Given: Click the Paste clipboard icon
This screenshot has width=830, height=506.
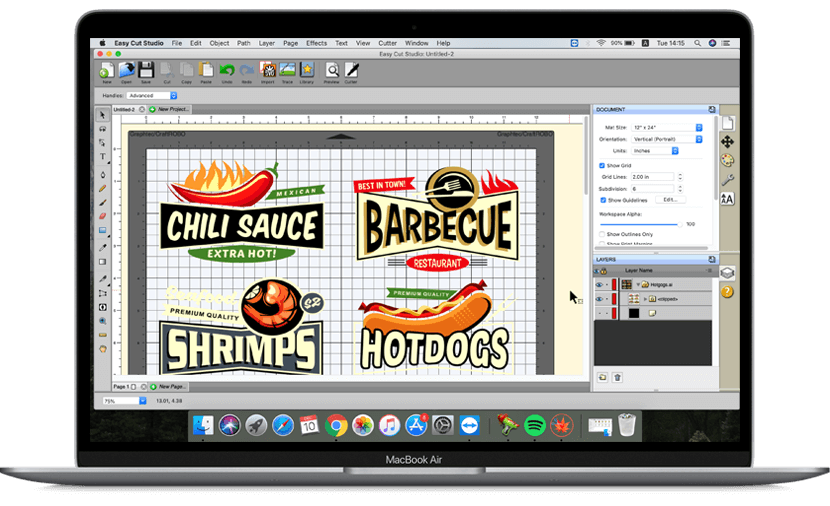Looking at the screenshot, I should click(206, 70).
